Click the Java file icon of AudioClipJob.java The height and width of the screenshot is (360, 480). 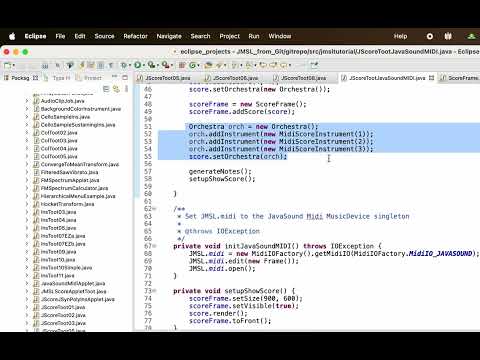36,101
